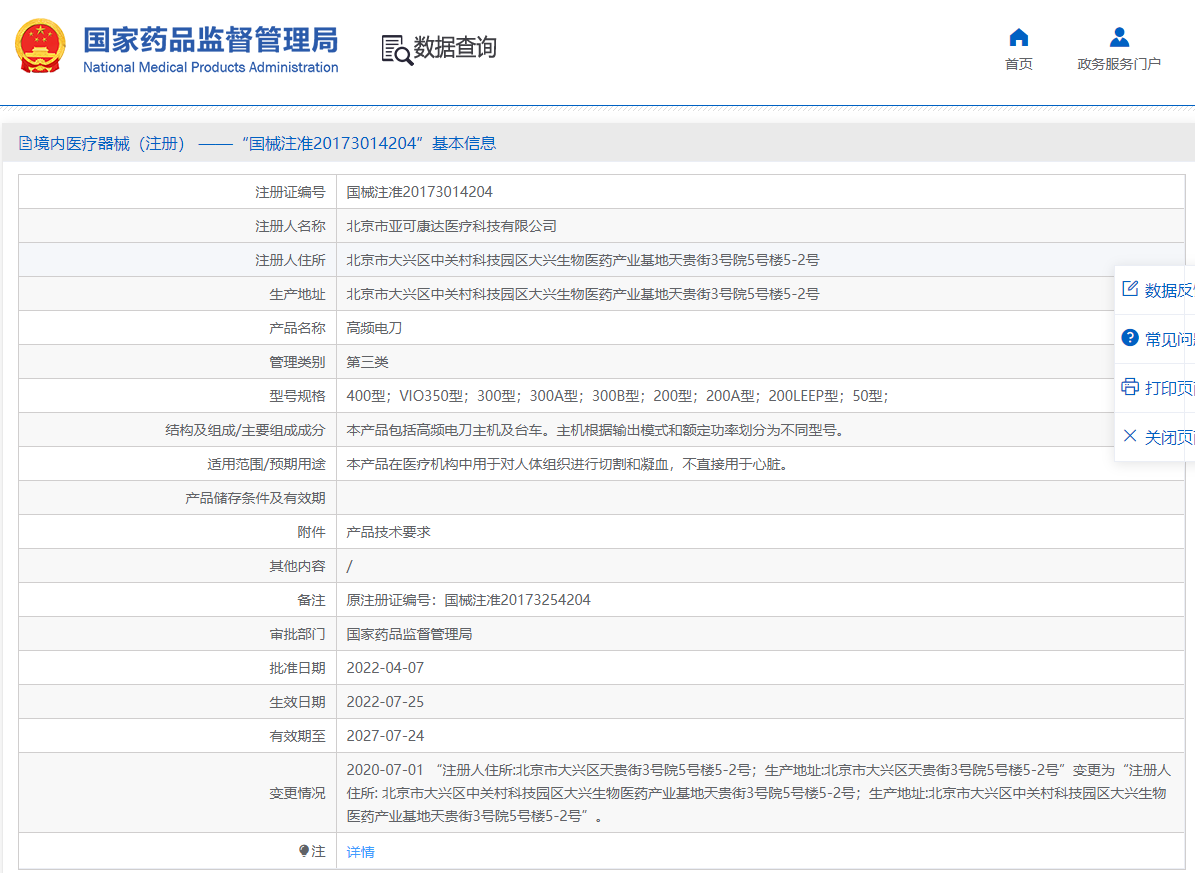Click the 审批部门 row label

click(297, 634)
